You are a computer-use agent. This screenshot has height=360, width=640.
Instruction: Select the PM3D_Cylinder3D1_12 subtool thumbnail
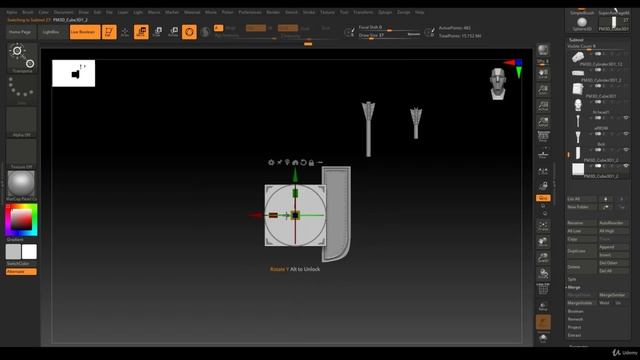point(578,57)
